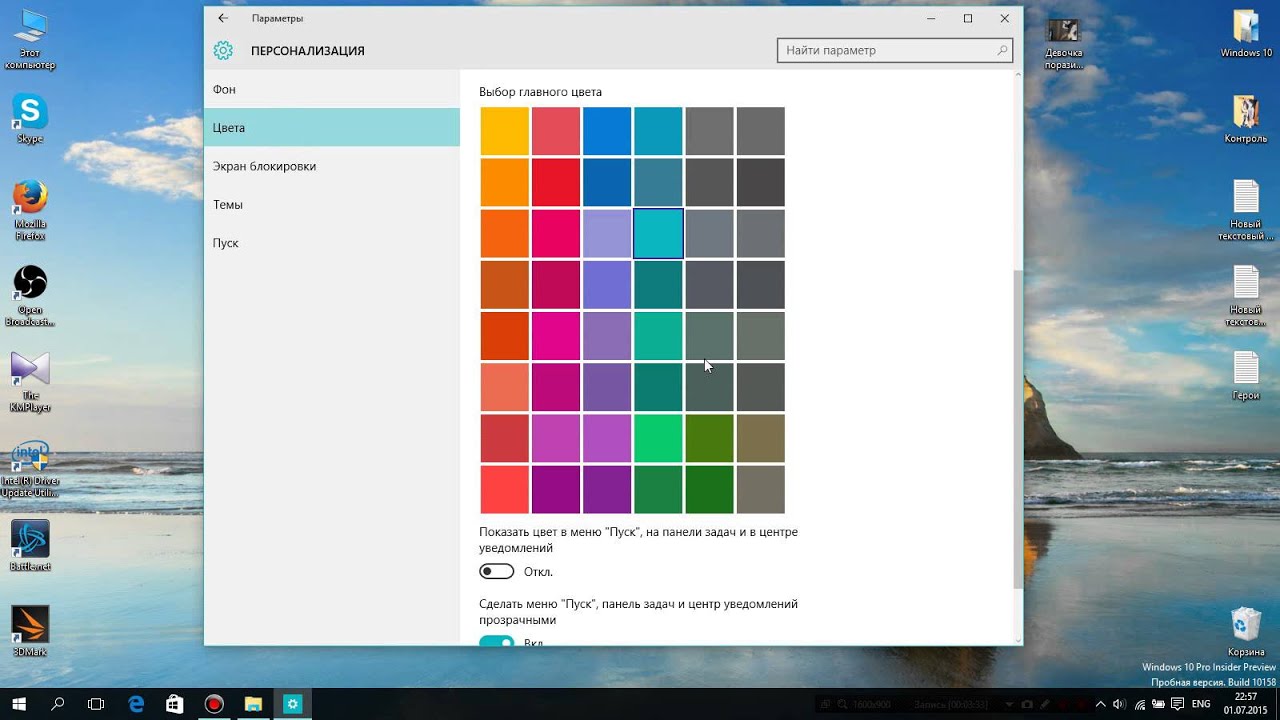Click the settings scrollbar down arrow

coord(1018,639)
